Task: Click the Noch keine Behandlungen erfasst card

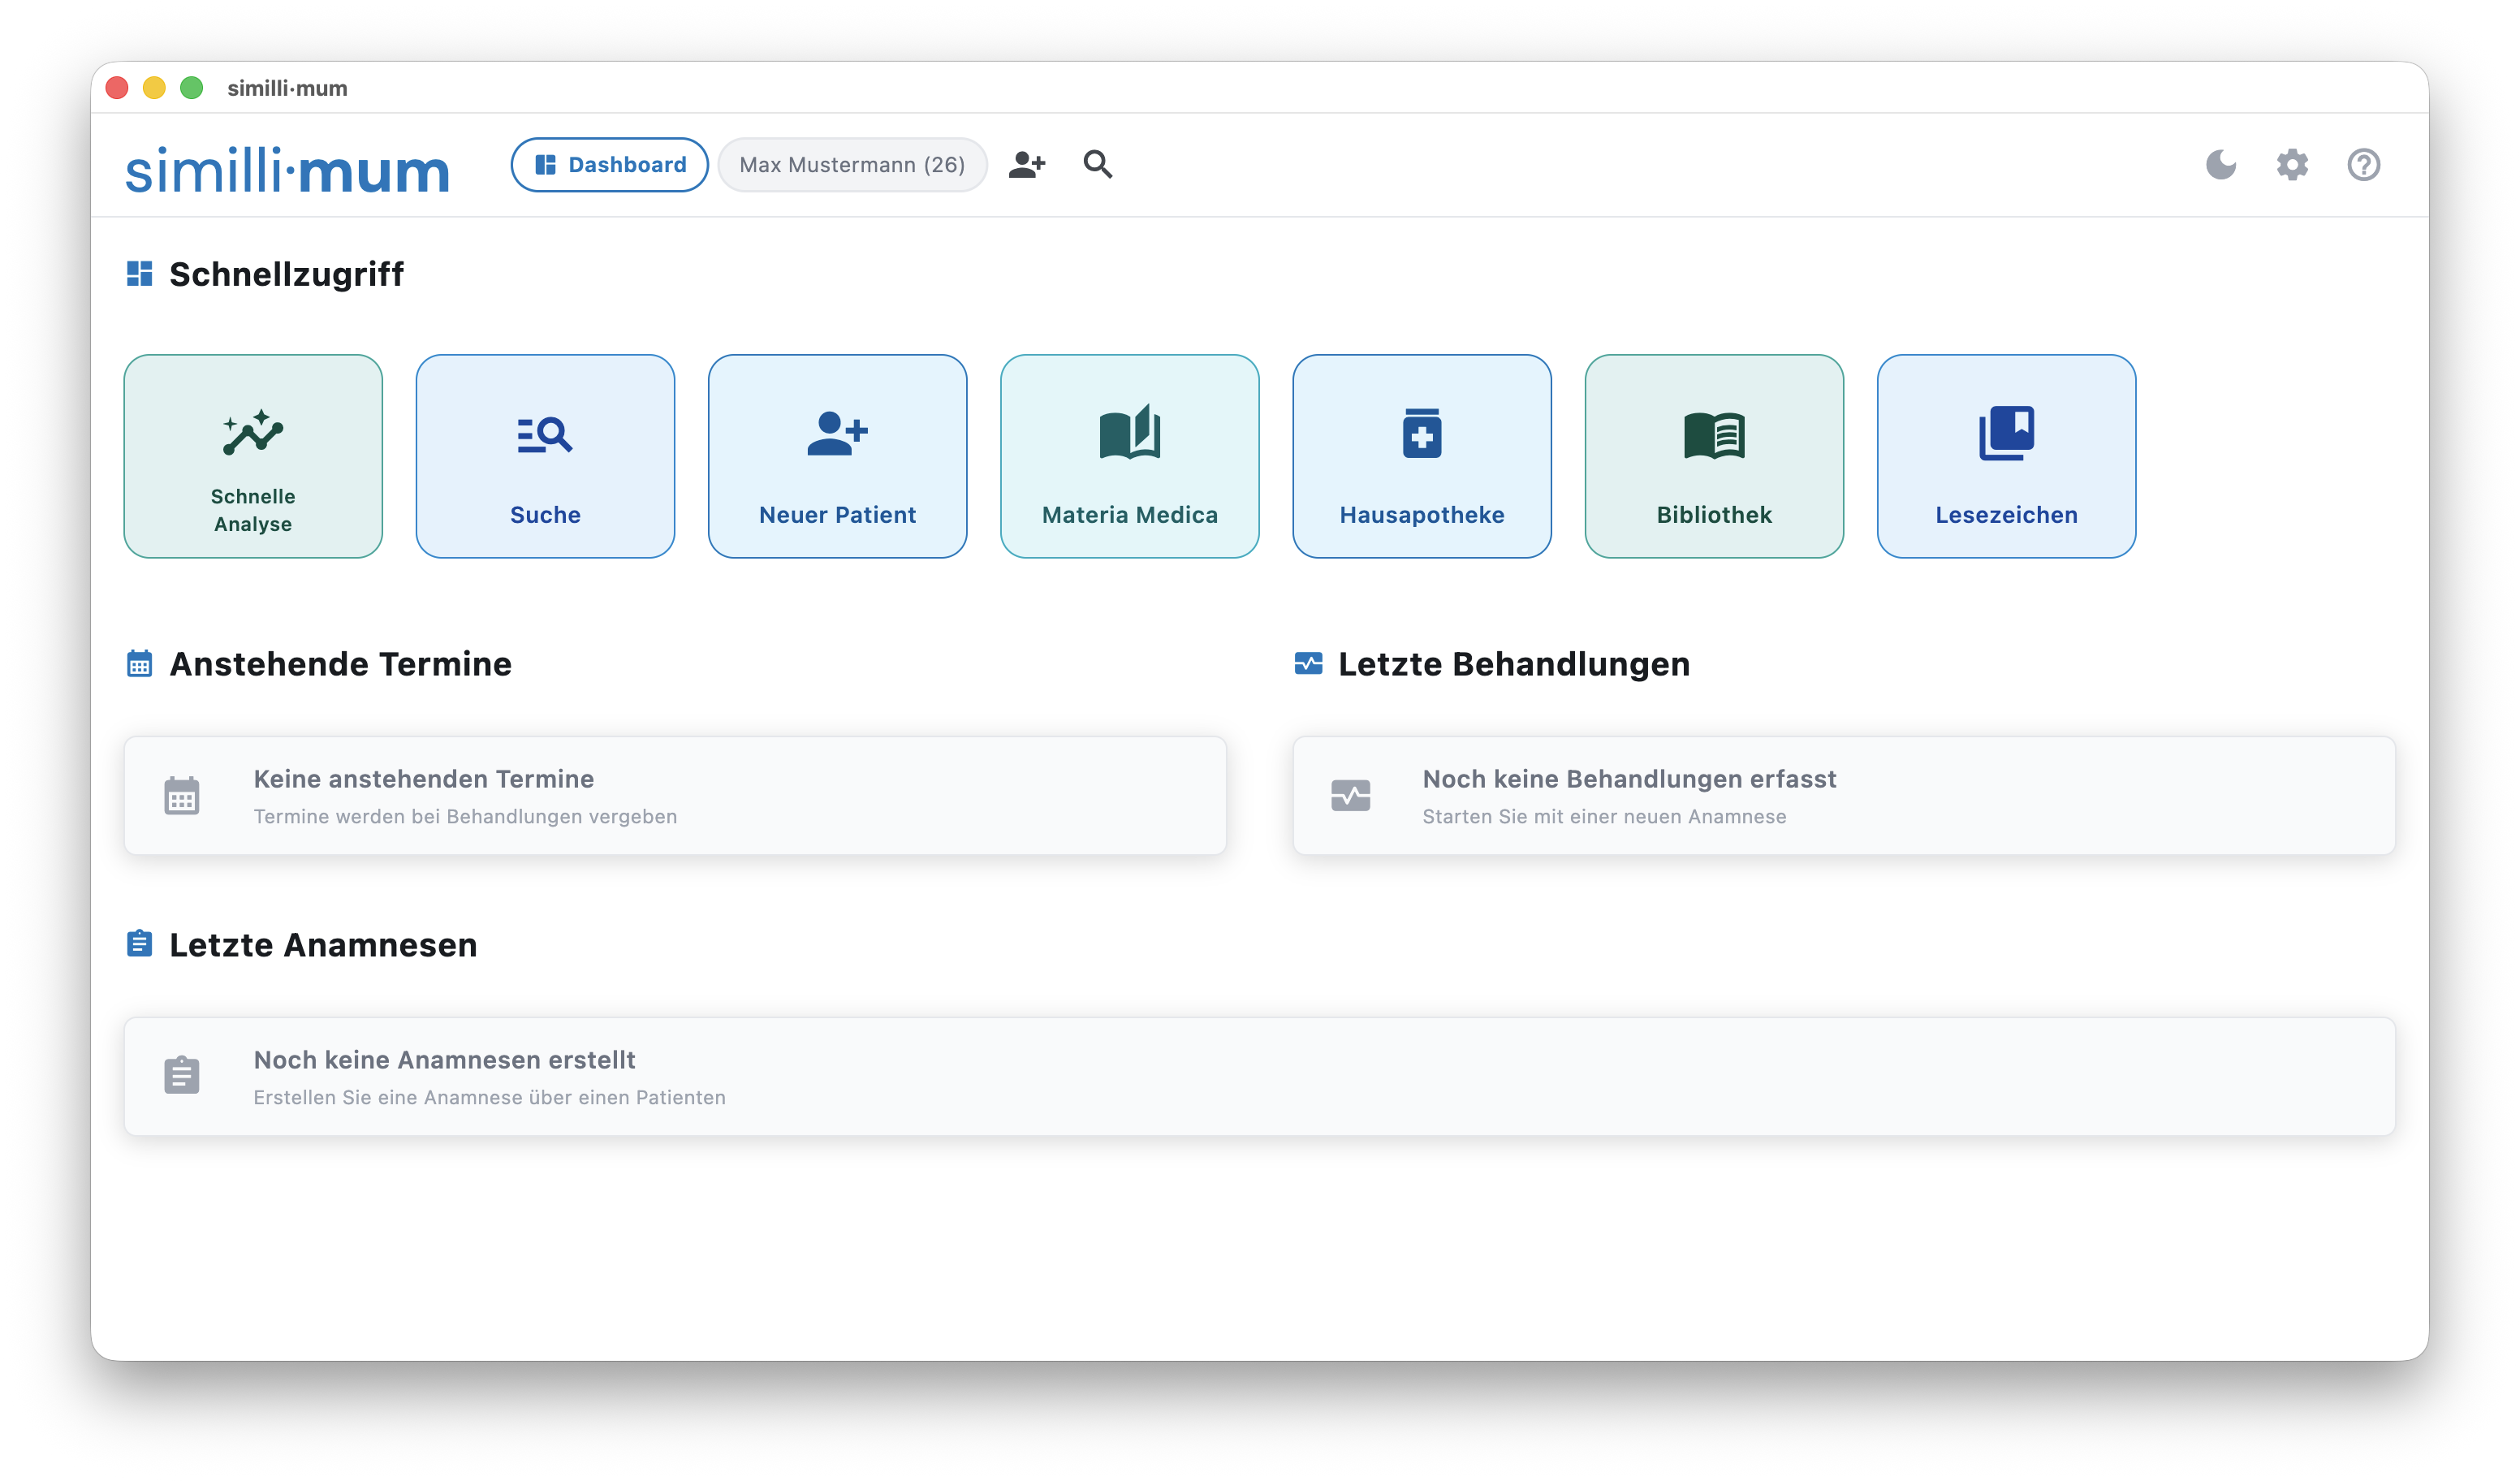Action: 1843,795
